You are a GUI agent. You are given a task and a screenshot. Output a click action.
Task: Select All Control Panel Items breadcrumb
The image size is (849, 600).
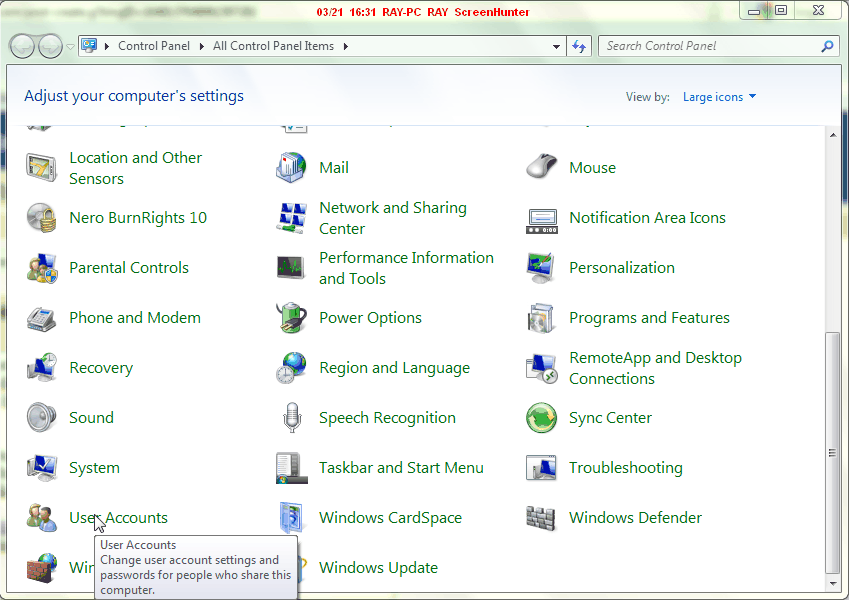(x=273, y=46)
